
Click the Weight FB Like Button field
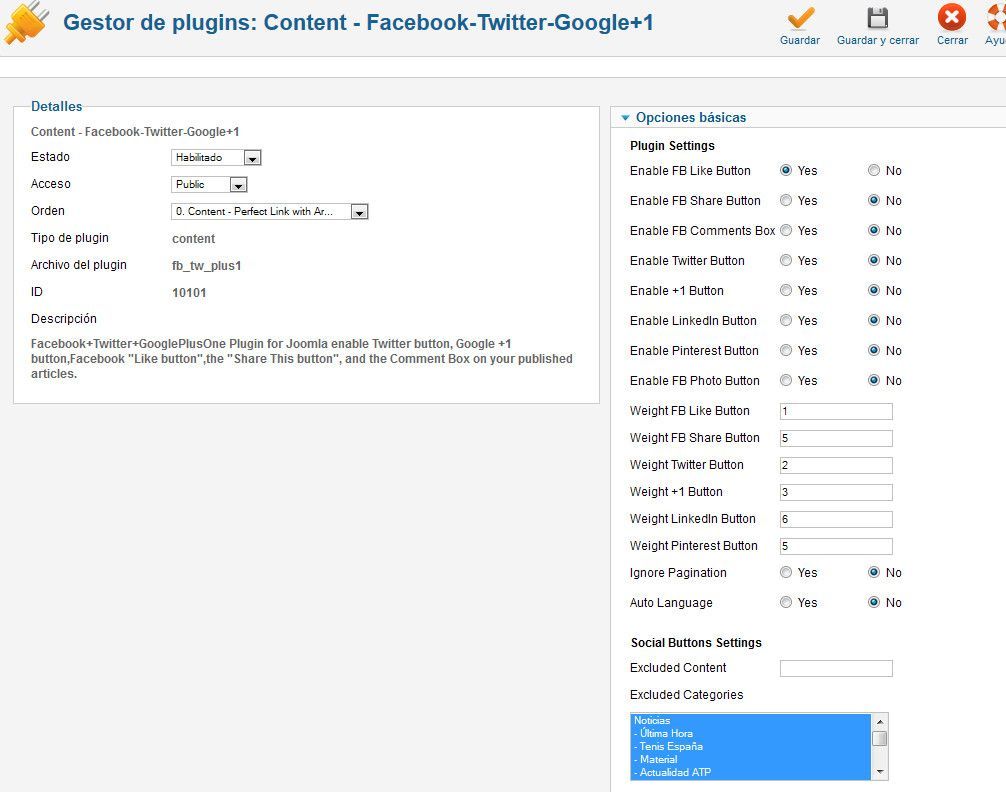836,411
